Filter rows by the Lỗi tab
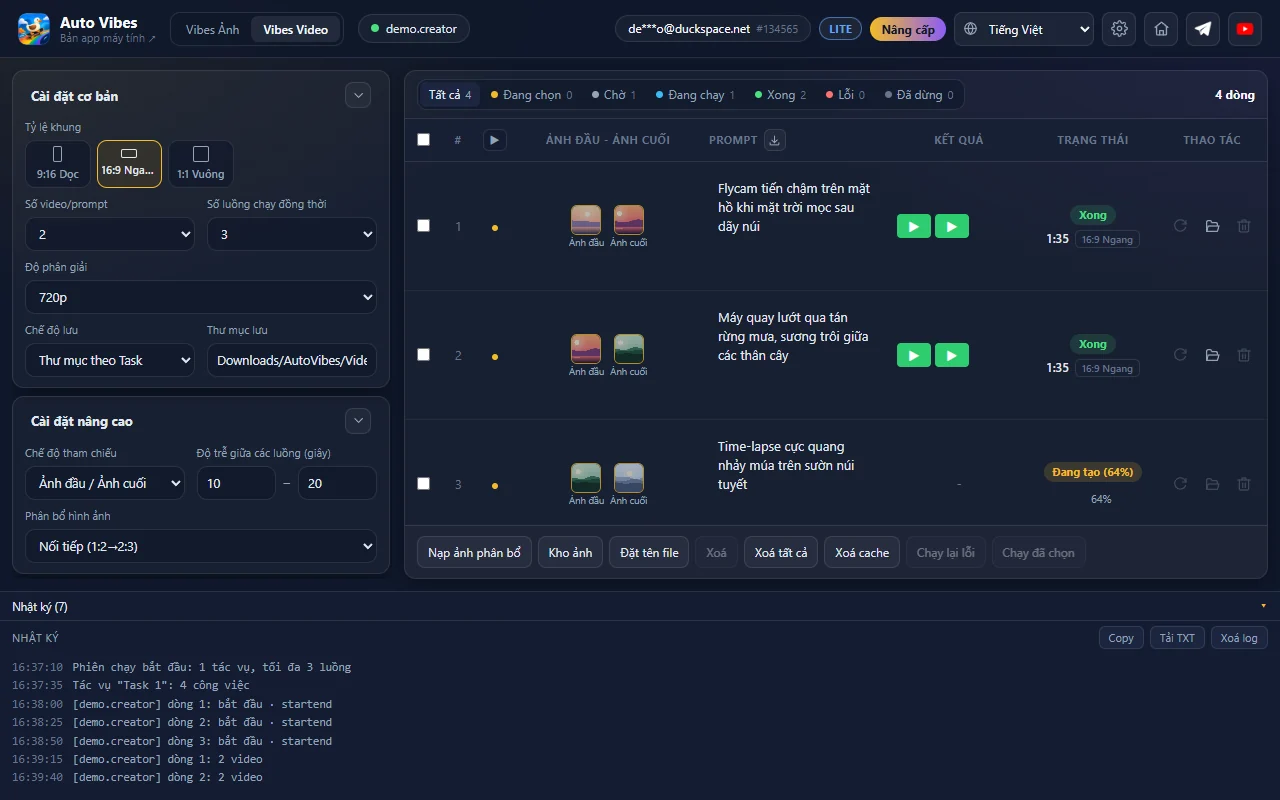This screenshot has width=1280, height=800. click(845, 95)
